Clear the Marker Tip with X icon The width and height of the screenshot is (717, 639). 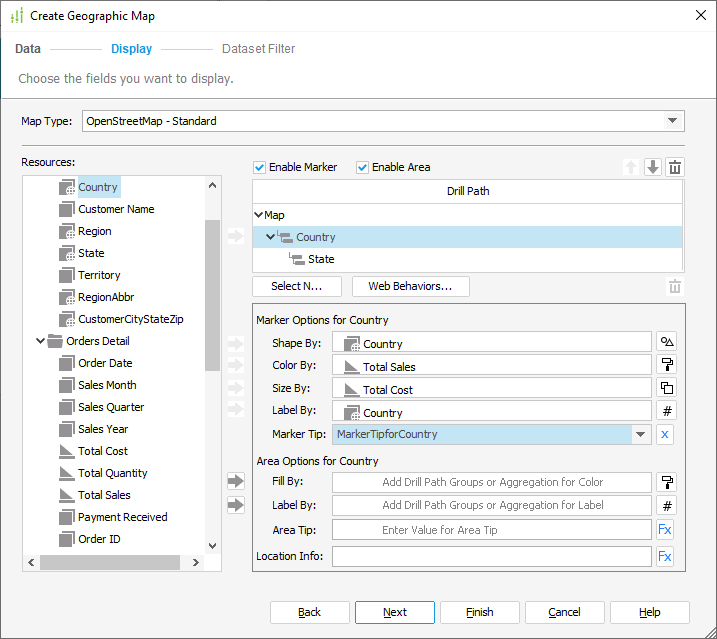click(x=667, y=435)
